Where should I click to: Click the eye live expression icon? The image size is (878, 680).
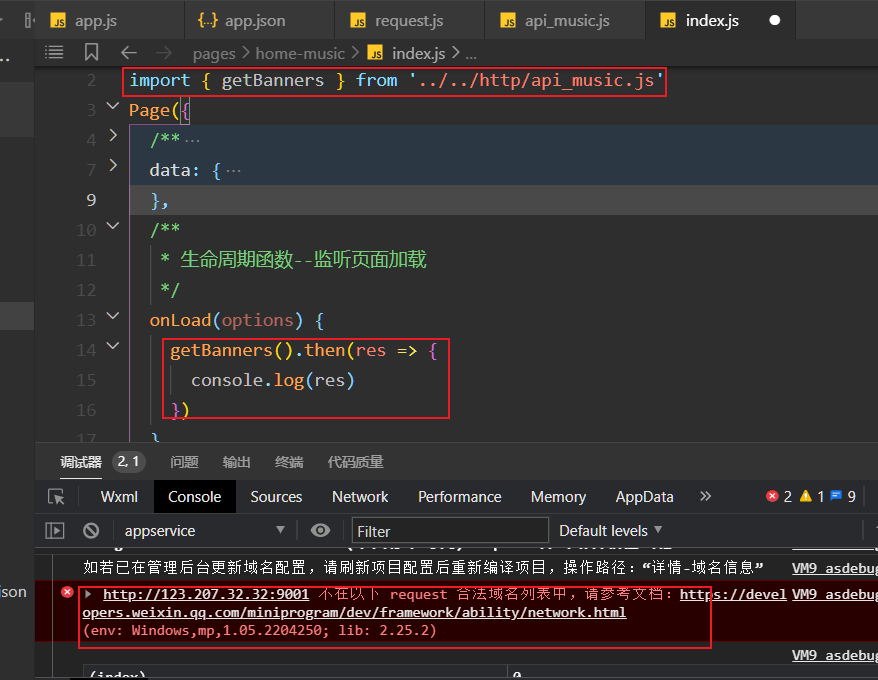click(320, 531)
